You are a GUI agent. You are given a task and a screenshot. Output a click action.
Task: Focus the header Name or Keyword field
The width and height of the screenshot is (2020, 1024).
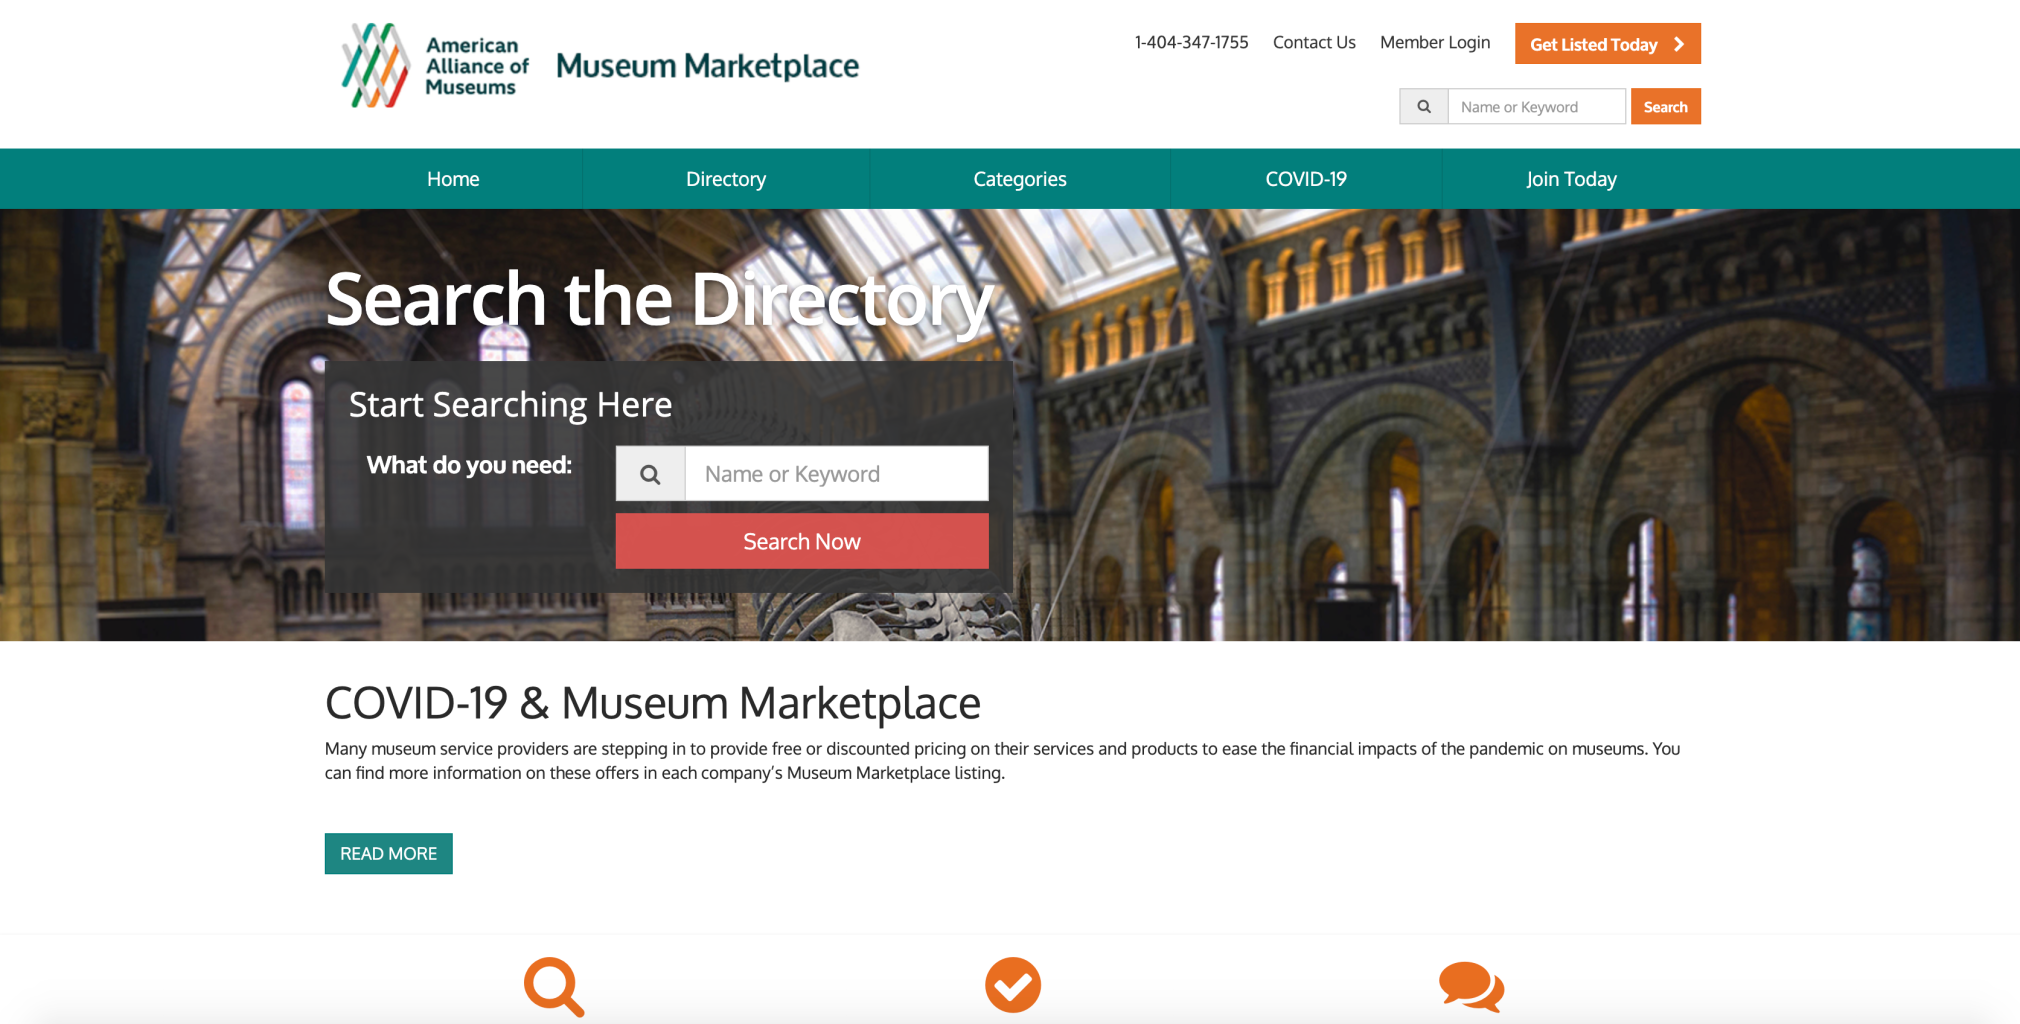pyautogui.click(x=1536, y=106)
